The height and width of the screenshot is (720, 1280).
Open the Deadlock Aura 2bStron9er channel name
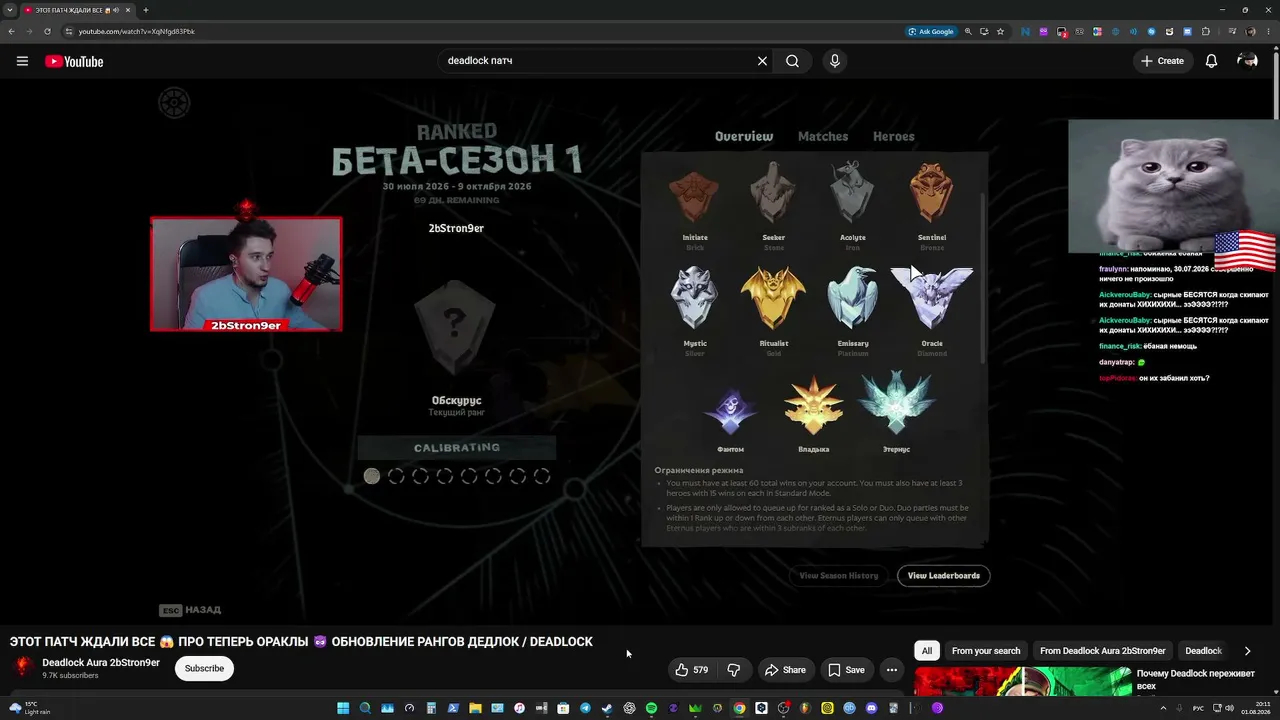pos(101,662)
